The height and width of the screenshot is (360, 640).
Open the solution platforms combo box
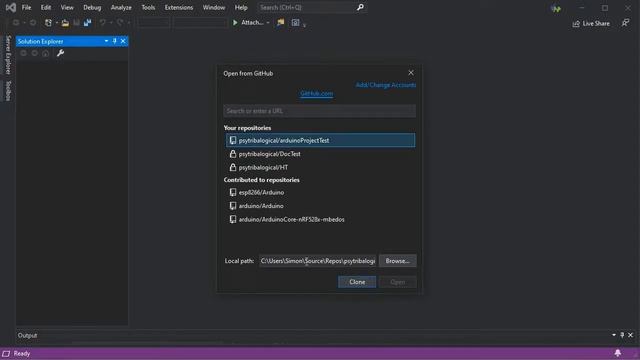click(200, 23)
